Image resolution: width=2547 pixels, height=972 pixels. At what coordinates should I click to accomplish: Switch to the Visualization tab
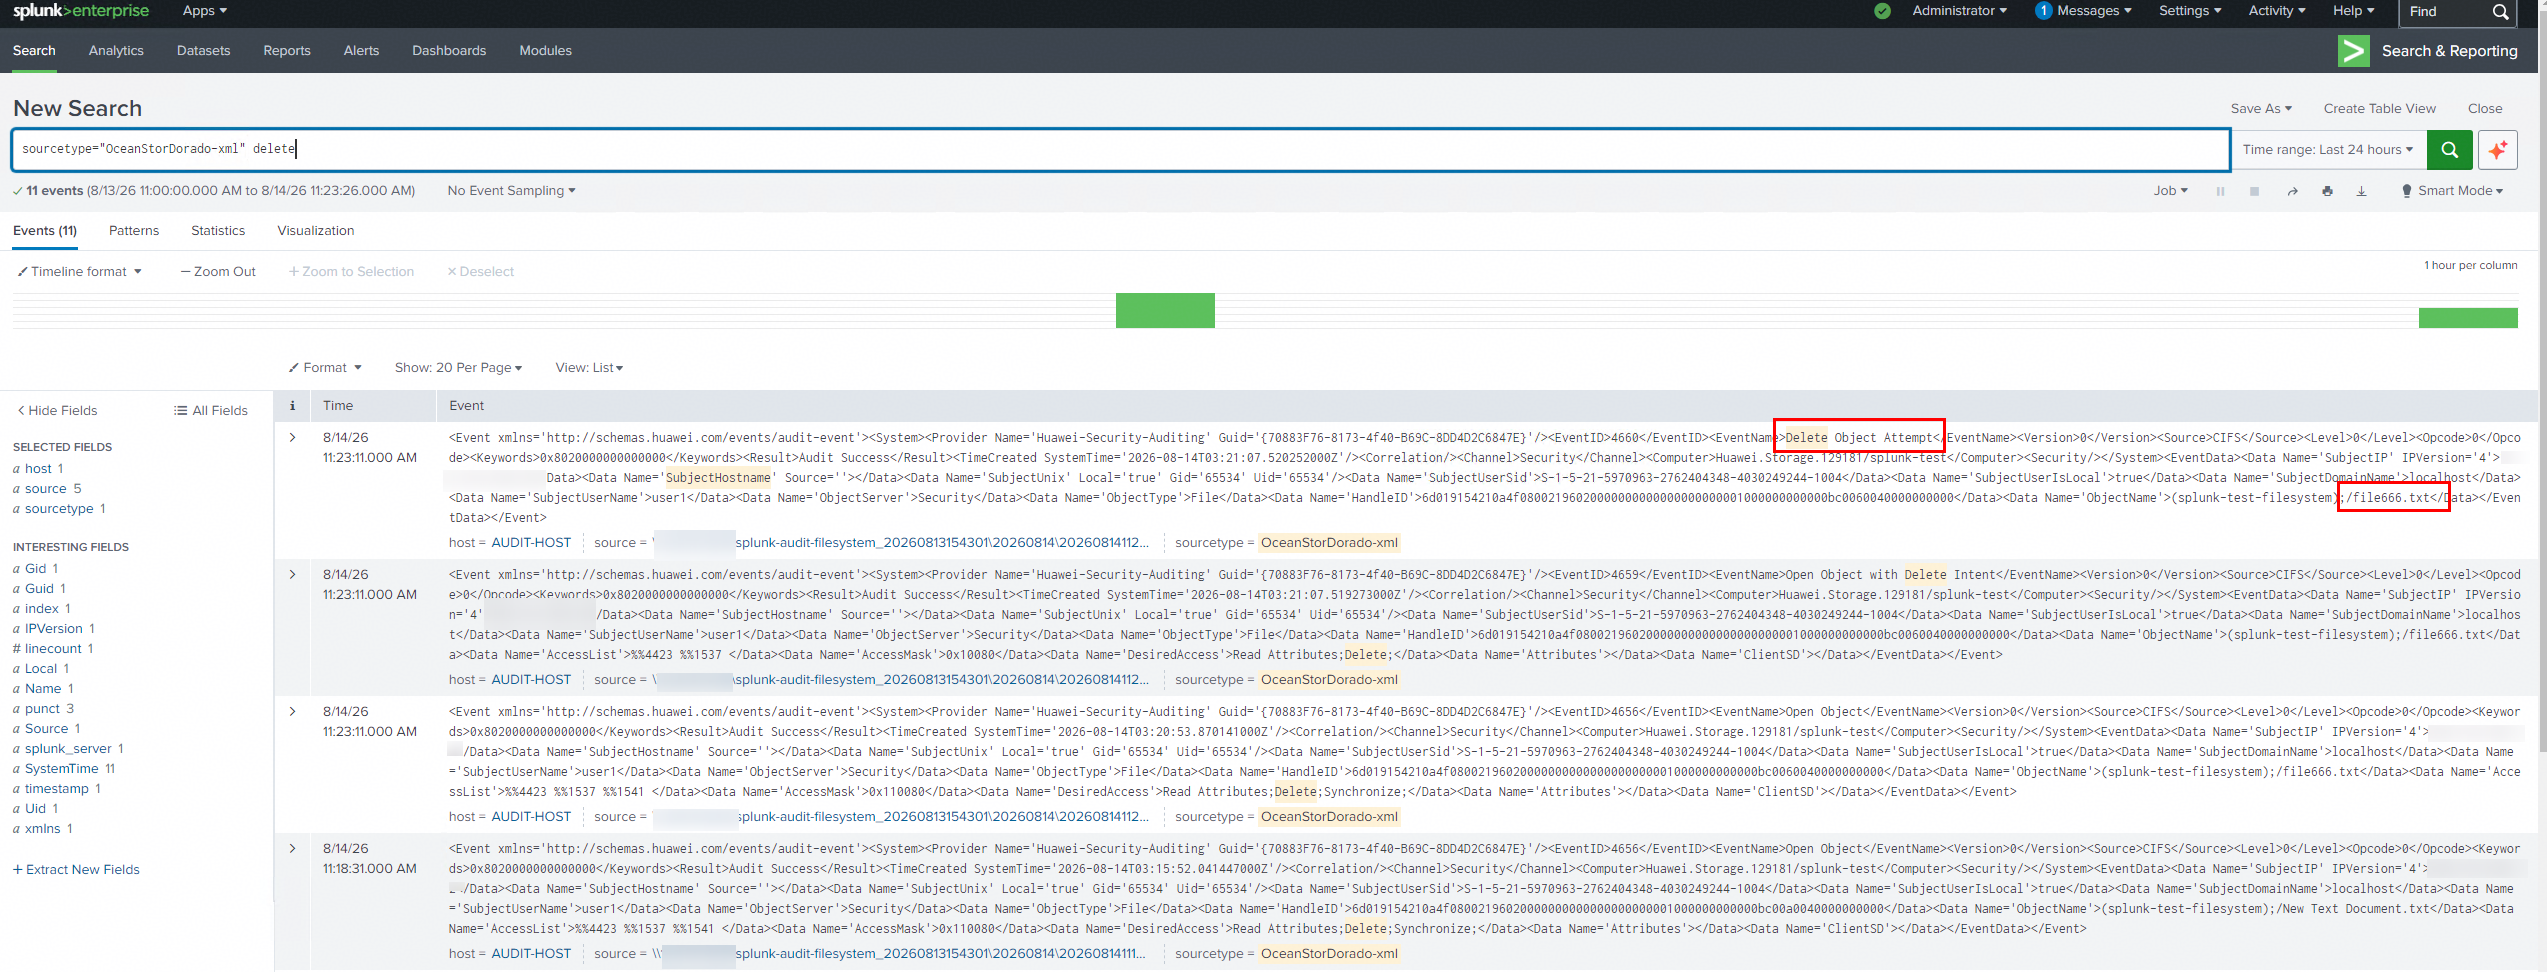pos(316,231)
